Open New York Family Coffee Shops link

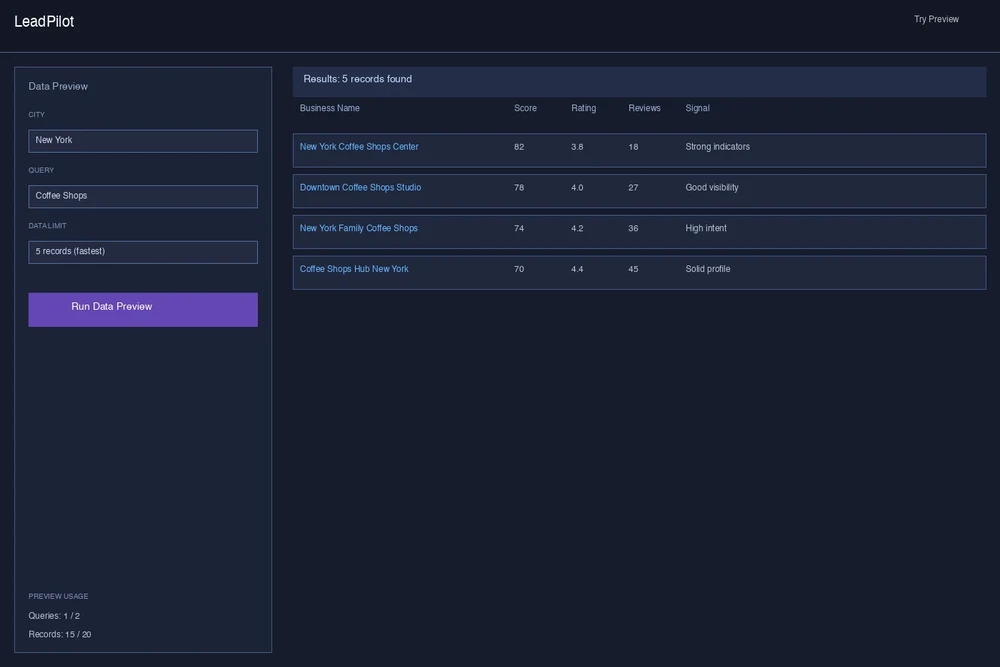[x=358, y=228]
